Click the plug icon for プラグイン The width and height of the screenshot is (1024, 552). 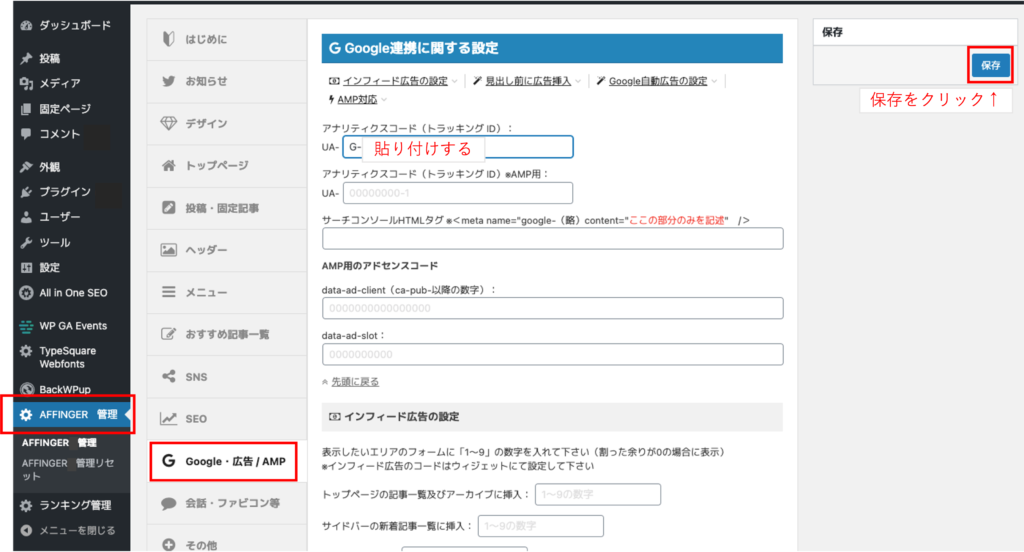pyautogui.click(x=26, y=191)
